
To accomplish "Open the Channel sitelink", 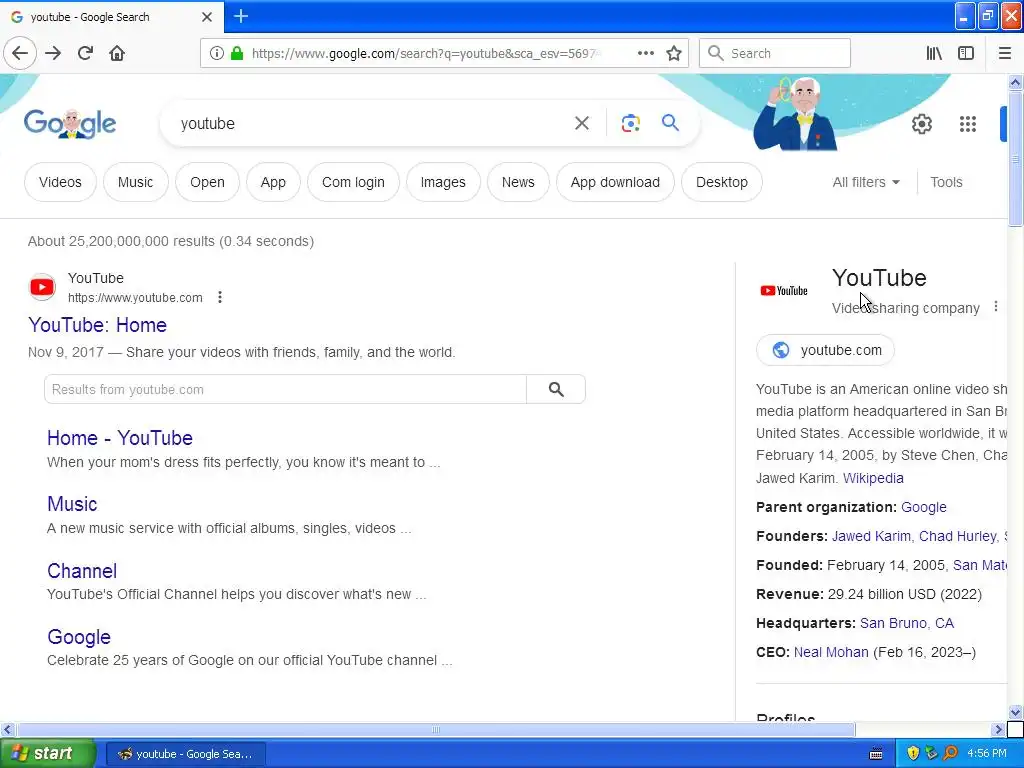I will (82, 571).
